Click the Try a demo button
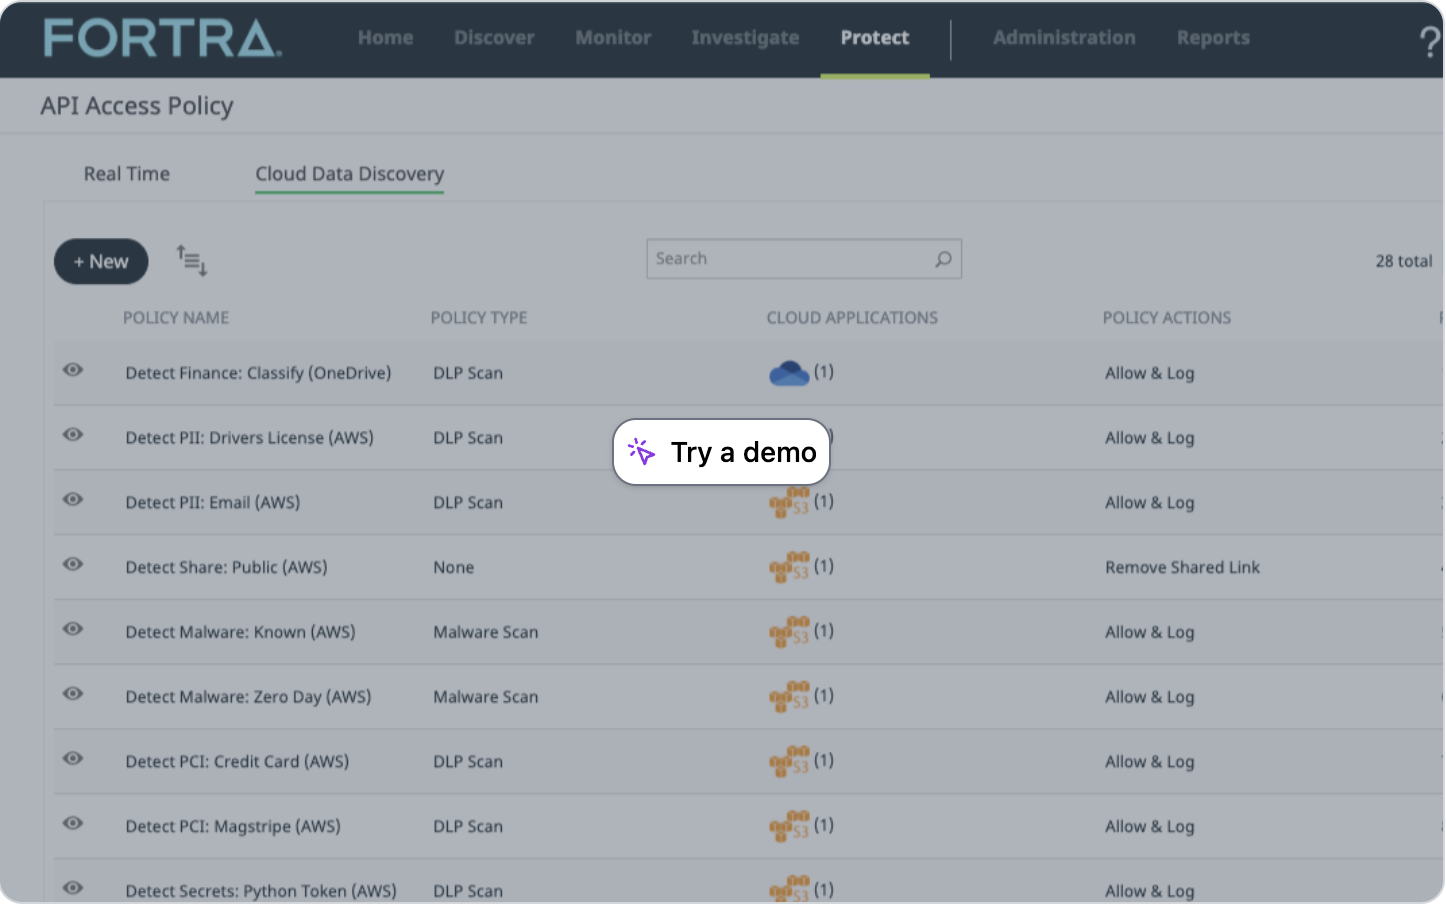 coord(721,452)
